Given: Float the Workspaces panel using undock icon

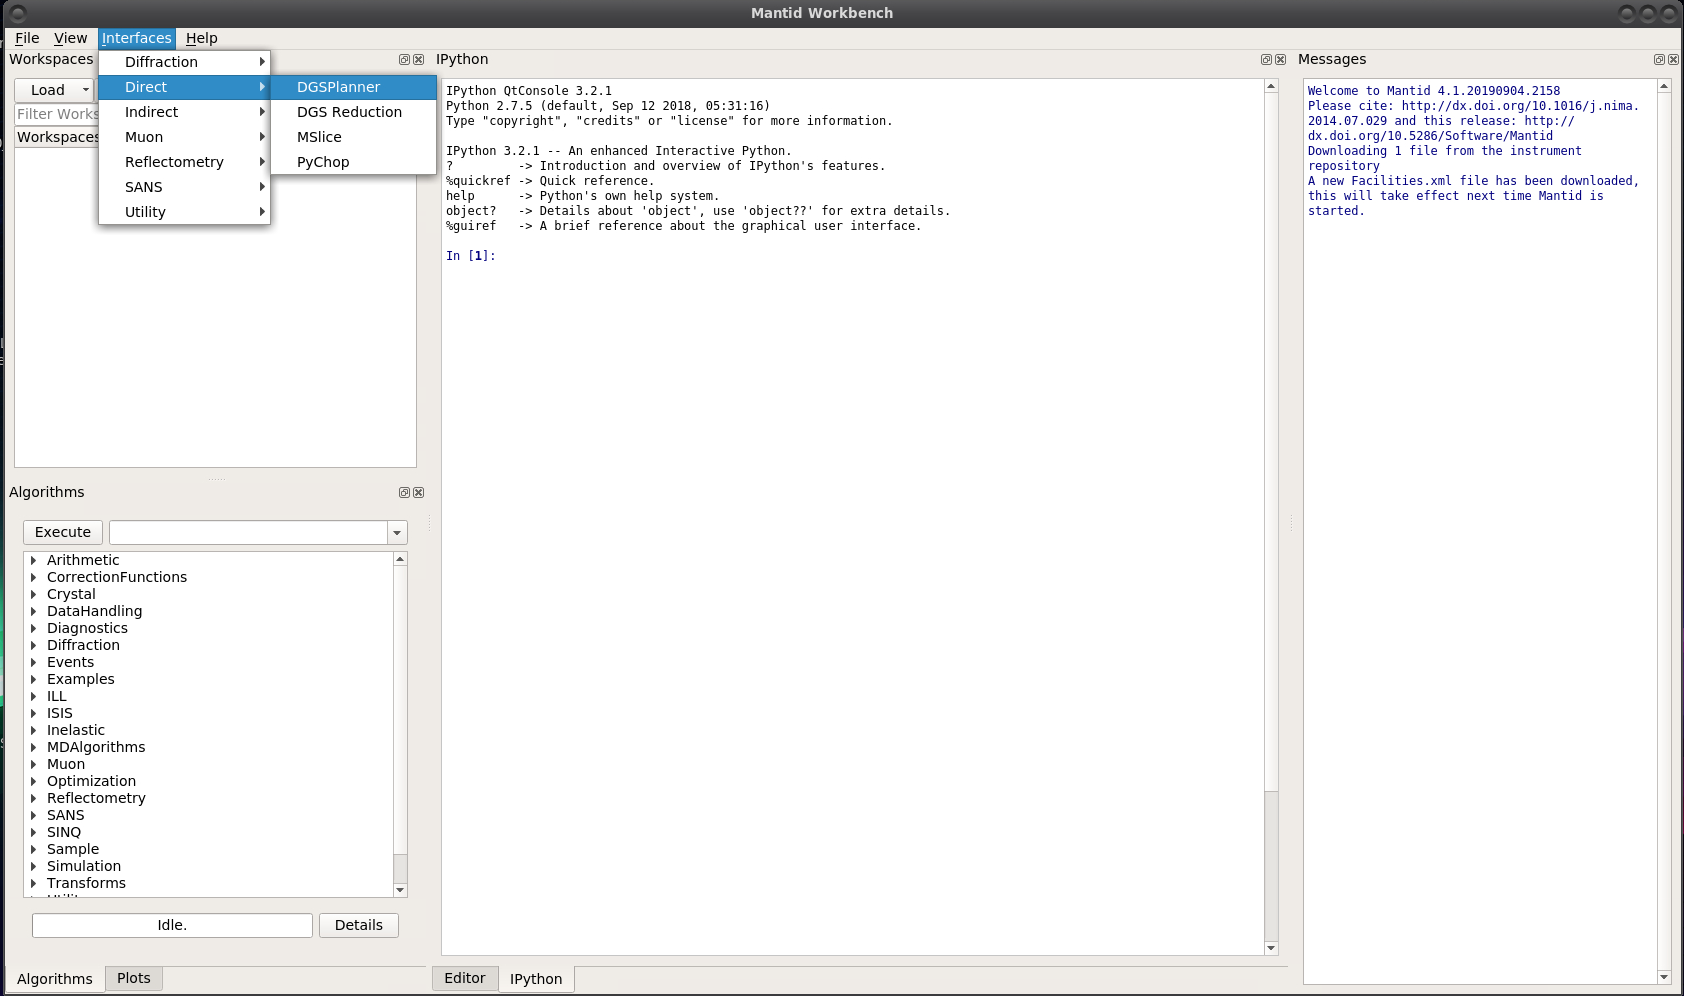Looking at the screenshot, I should (404, 60).
